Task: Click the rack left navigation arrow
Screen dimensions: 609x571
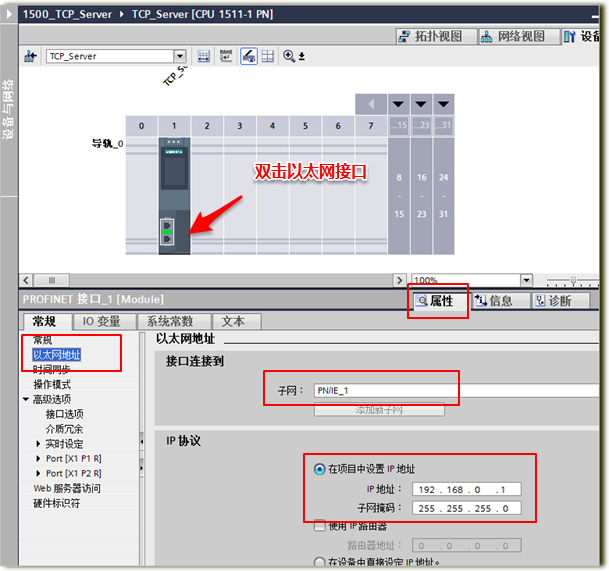Action: (x=371, y=104)
